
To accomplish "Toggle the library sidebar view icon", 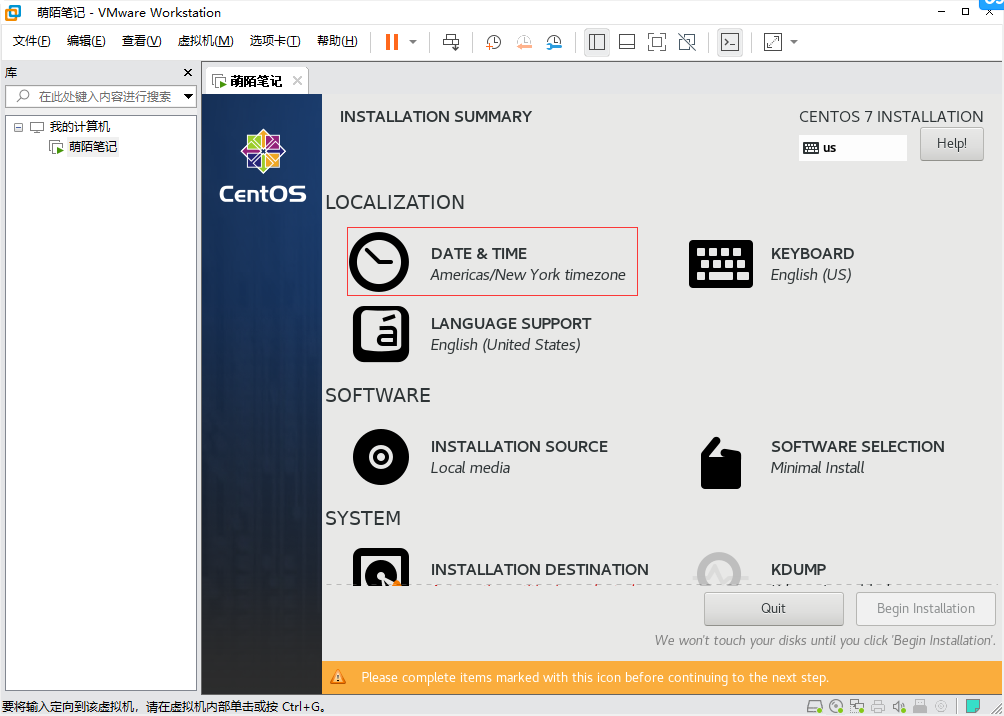I will pos(597,42).
